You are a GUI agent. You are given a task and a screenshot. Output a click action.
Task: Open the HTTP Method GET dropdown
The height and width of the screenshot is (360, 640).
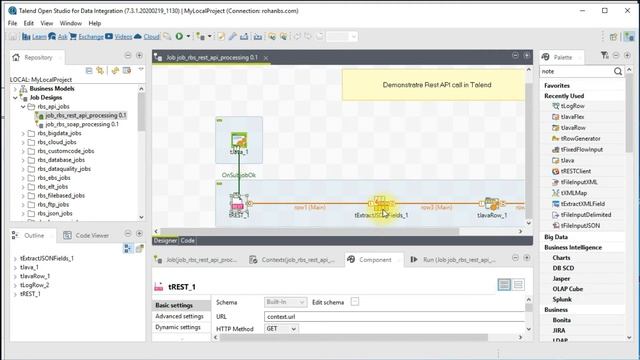click(x=281, y=329)
